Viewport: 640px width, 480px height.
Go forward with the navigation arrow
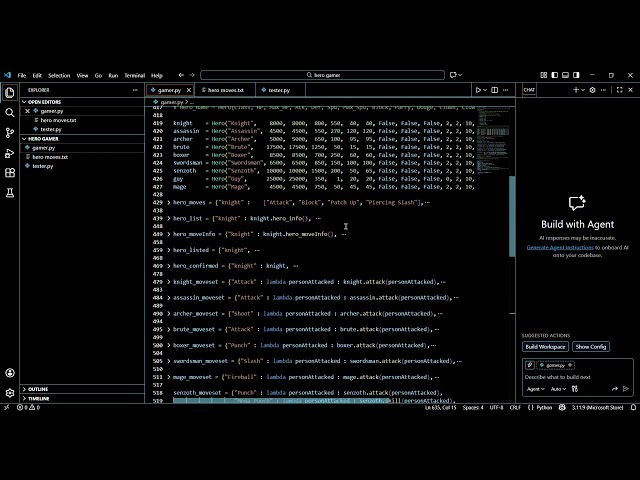coord(192,75)
